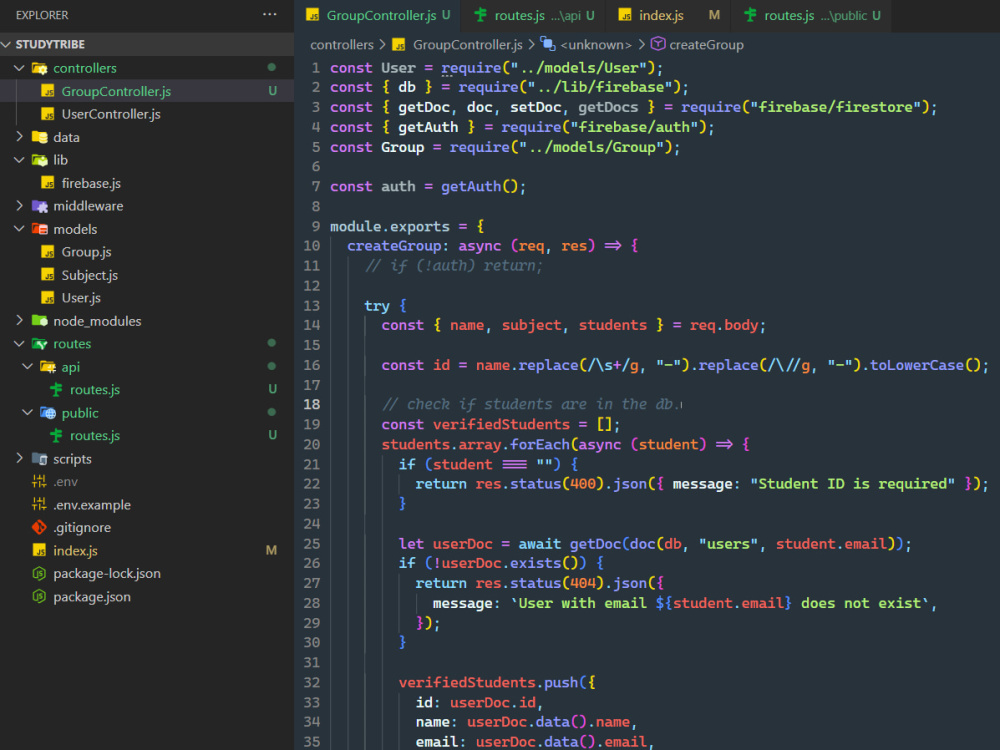The image size is (1000, 750).
Task: Switch to routes.js ...\api tab
Action: click(533, 15)
